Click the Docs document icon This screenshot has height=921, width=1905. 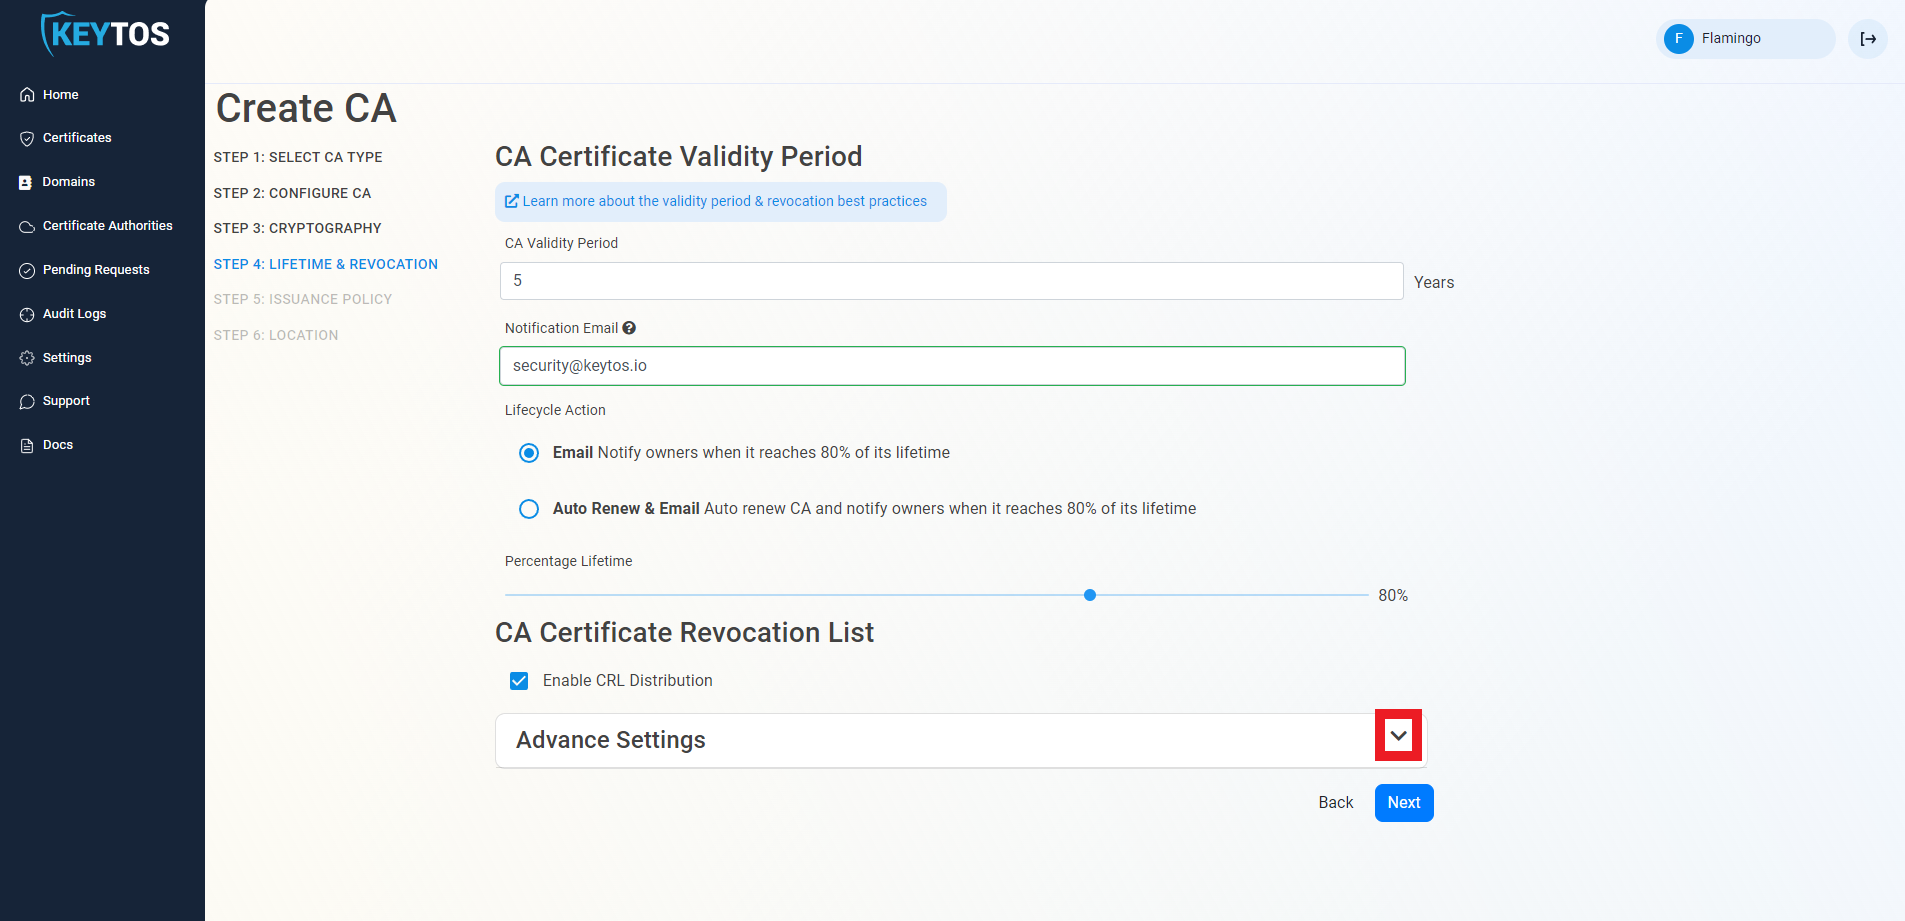(x=27, y=445)
